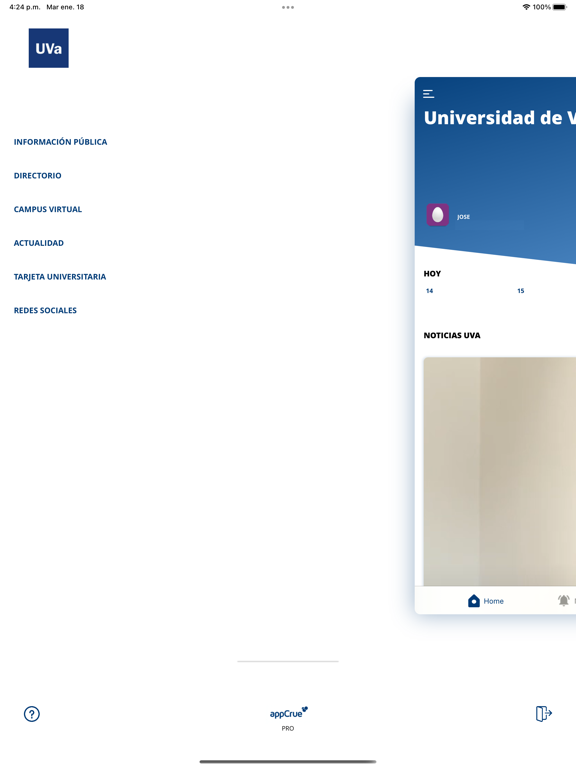Select the Home tab icon
576x768 pixels.
(x=474, y=601)
